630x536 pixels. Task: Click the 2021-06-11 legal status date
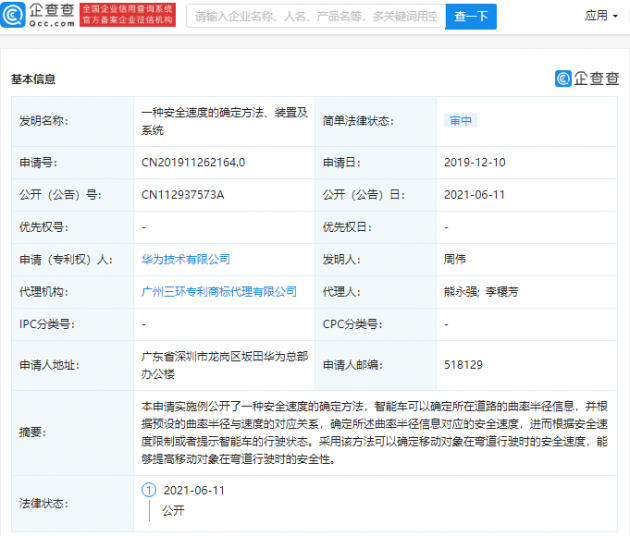[194, 491]
